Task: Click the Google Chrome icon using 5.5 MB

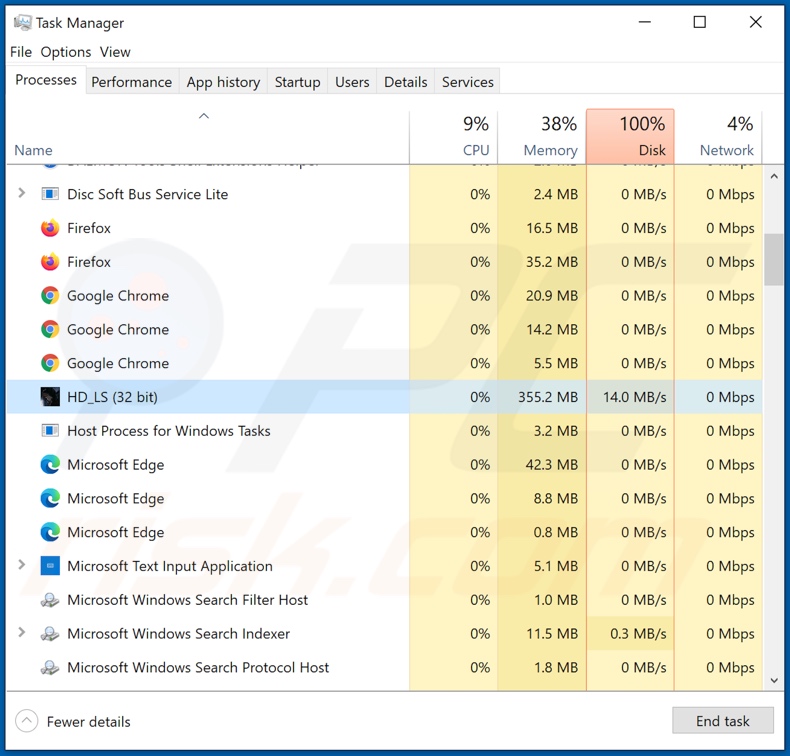Action: (50, 363)
